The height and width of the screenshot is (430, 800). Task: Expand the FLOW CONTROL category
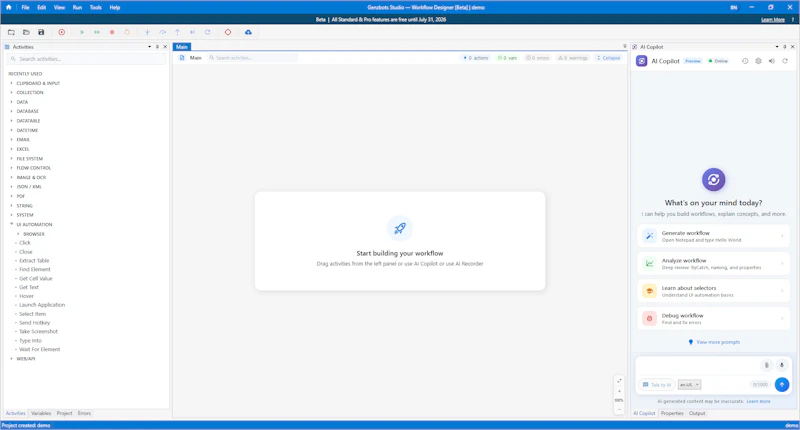click(x=12, y=168)
